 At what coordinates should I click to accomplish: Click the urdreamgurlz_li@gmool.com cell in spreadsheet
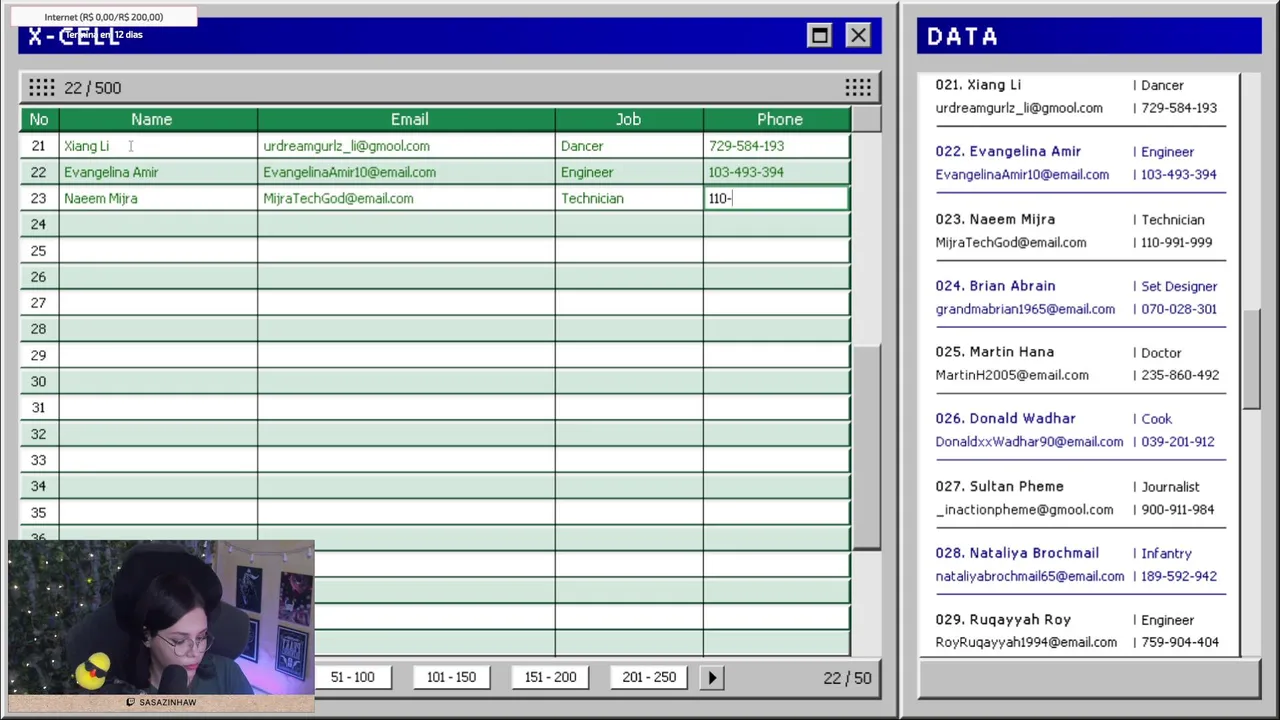click(x=406, y=146)
